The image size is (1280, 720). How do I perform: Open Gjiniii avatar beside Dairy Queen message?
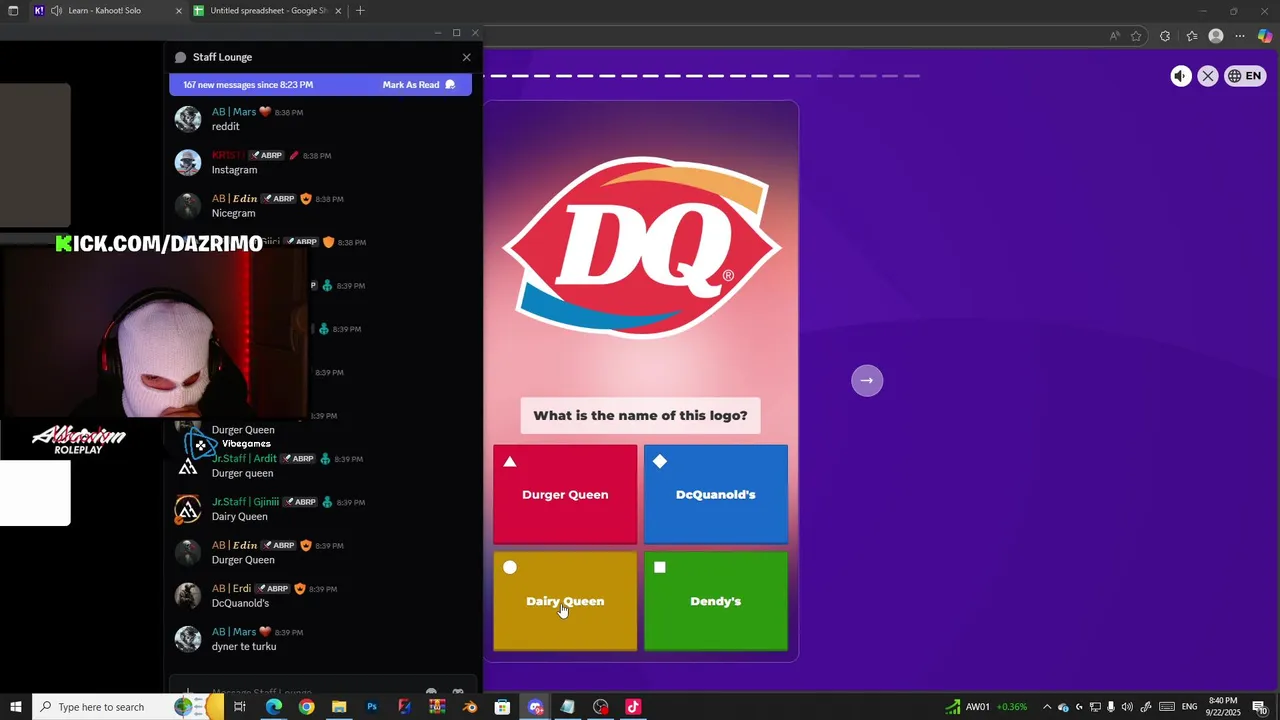(x=188, y=509)
